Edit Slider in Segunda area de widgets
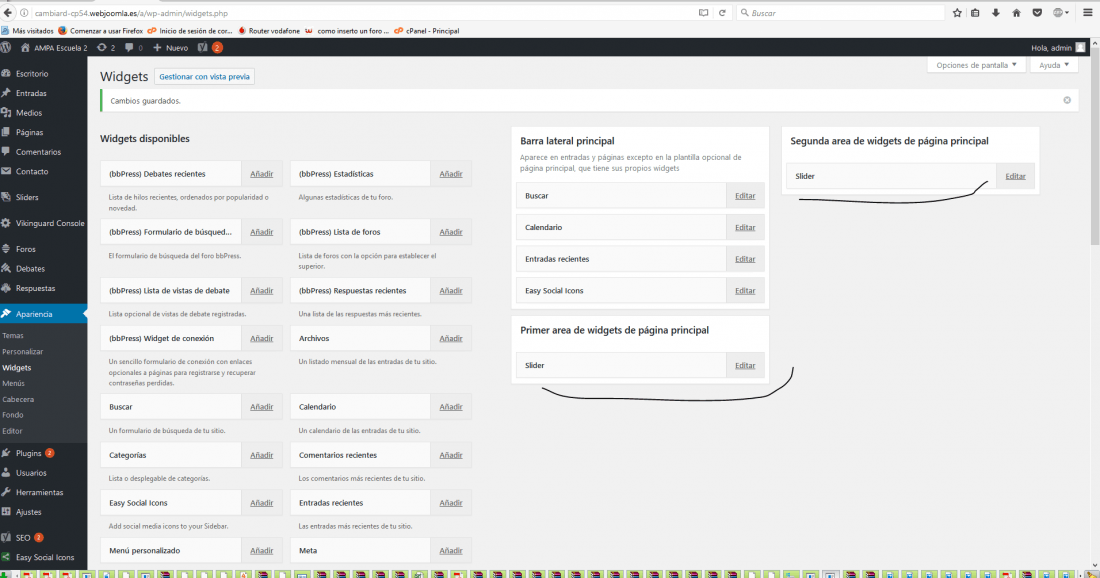This screenshot has width=1100, height=578. click(x=1015, y=176)
